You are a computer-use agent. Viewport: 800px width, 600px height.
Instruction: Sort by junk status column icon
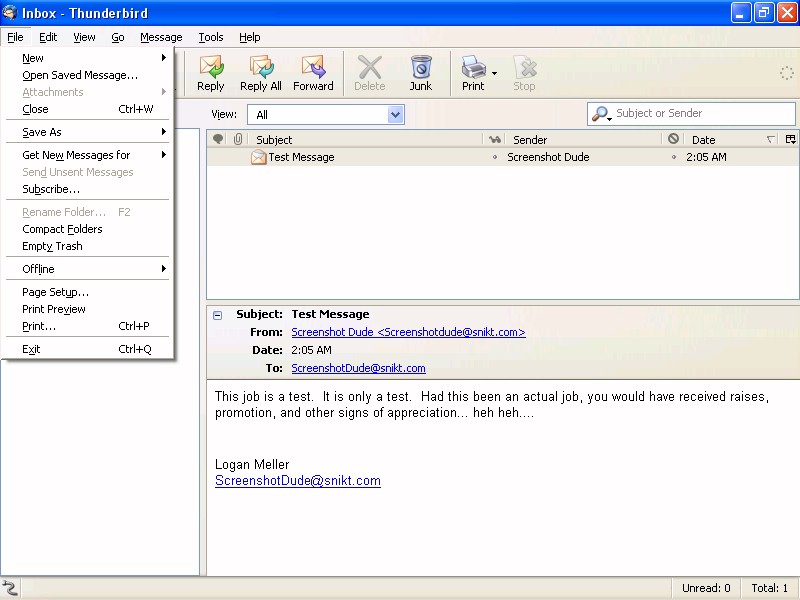[x=673, y=138]
